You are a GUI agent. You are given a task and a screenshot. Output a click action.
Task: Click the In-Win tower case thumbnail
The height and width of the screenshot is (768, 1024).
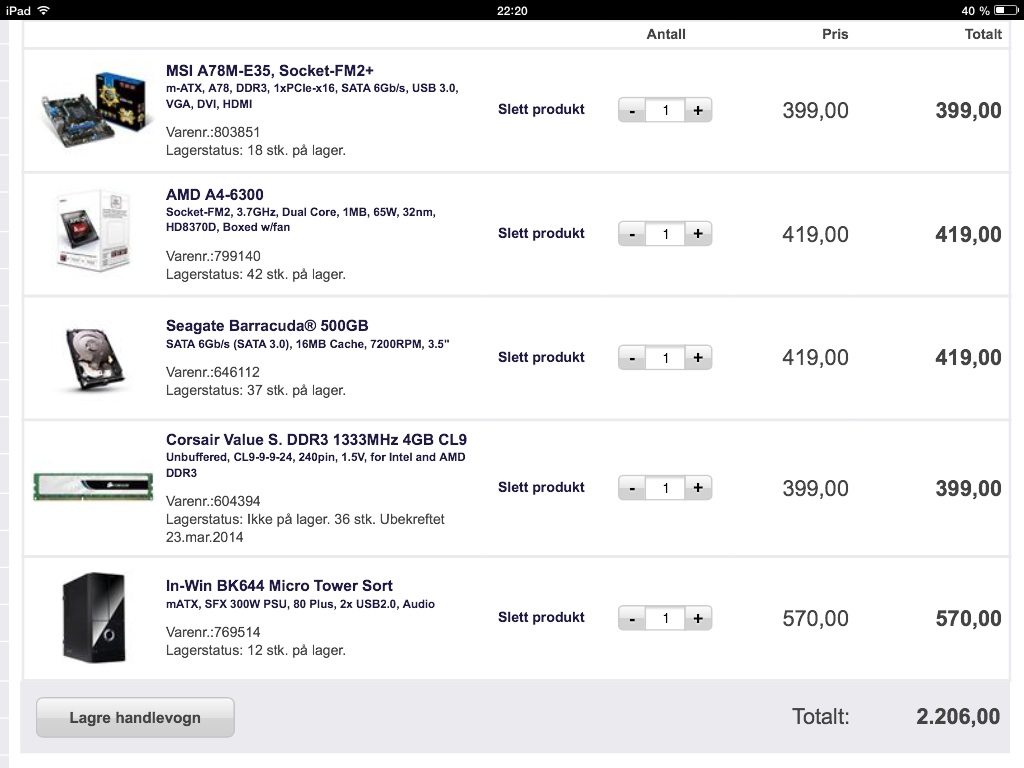point(93,618)
